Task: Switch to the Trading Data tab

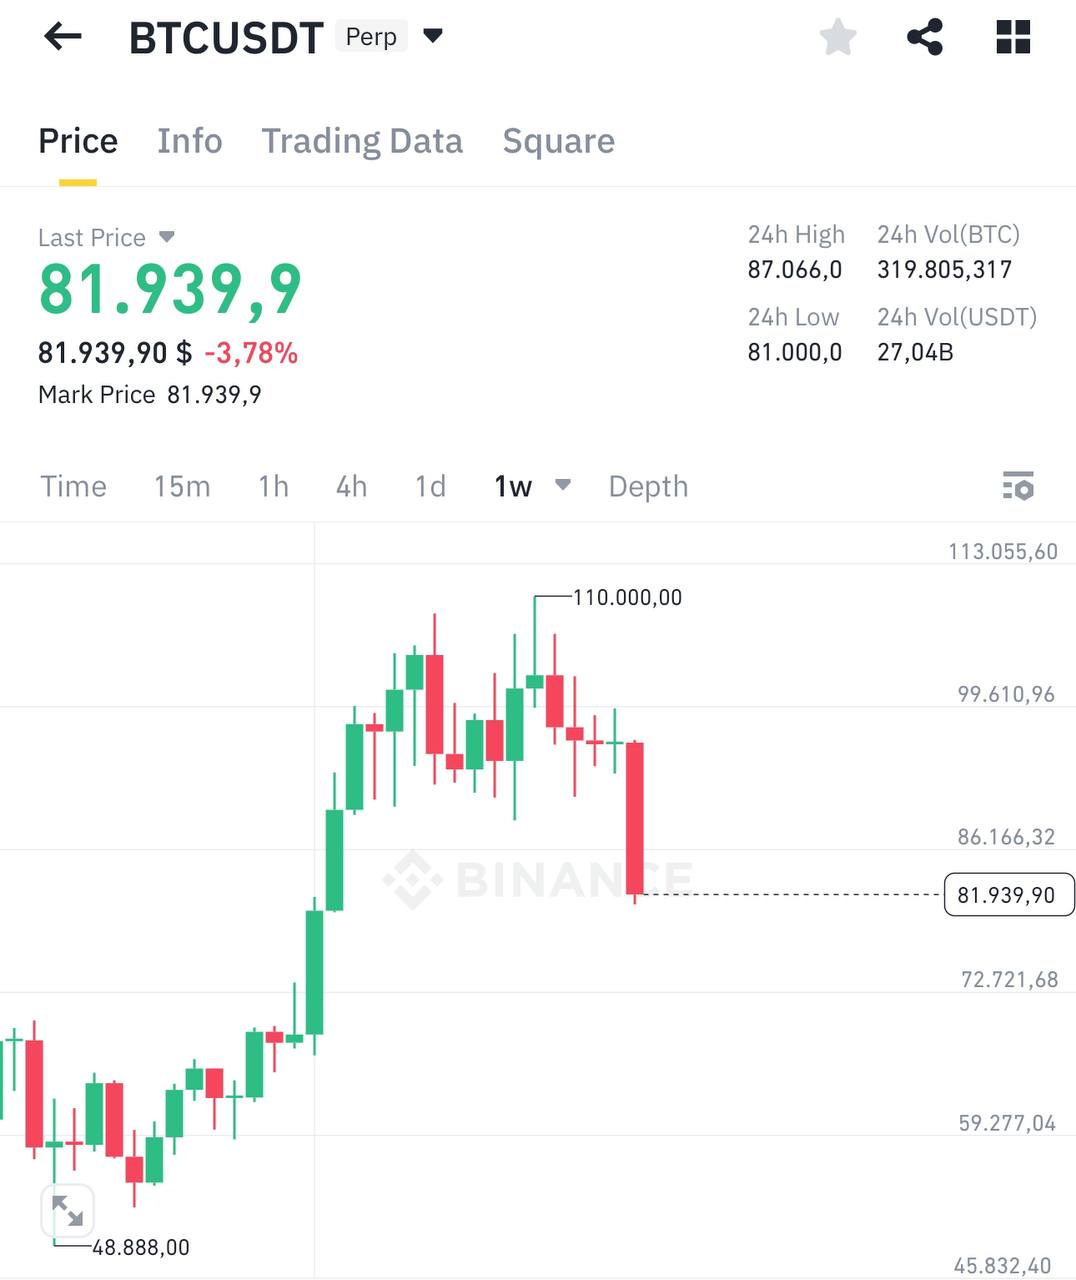Action: [x=362, y=141]
